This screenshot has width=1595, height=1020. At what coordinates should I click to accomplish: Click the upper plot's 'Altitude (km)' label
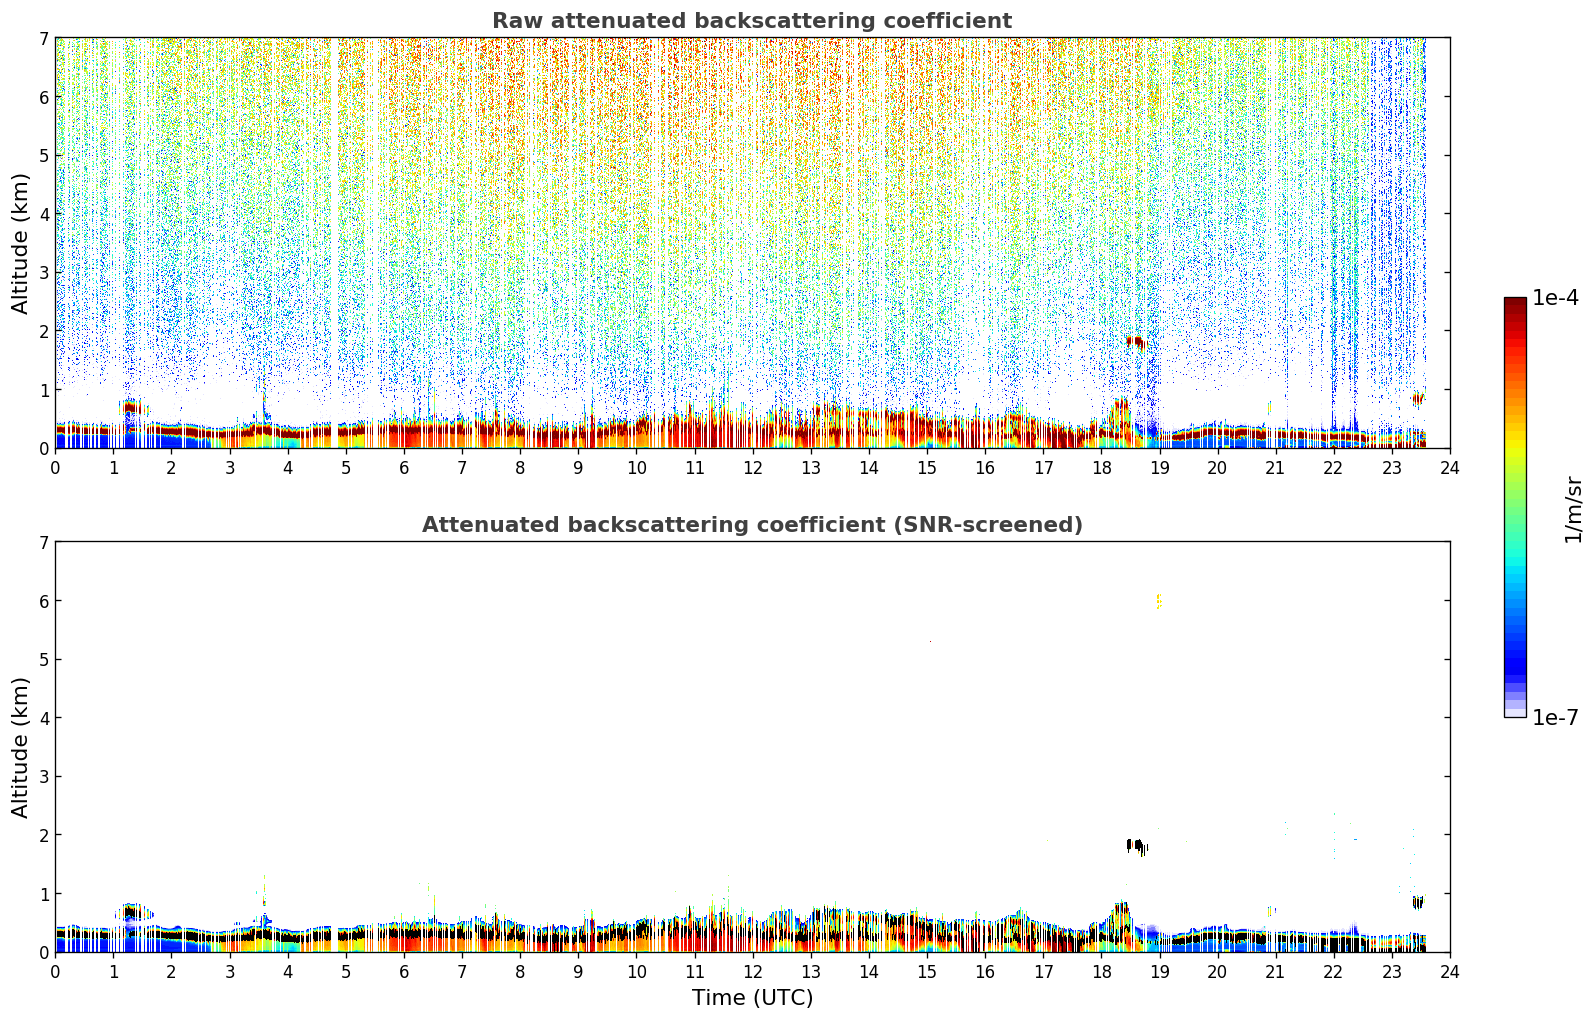pyautogui.click(x=21, y=243)
